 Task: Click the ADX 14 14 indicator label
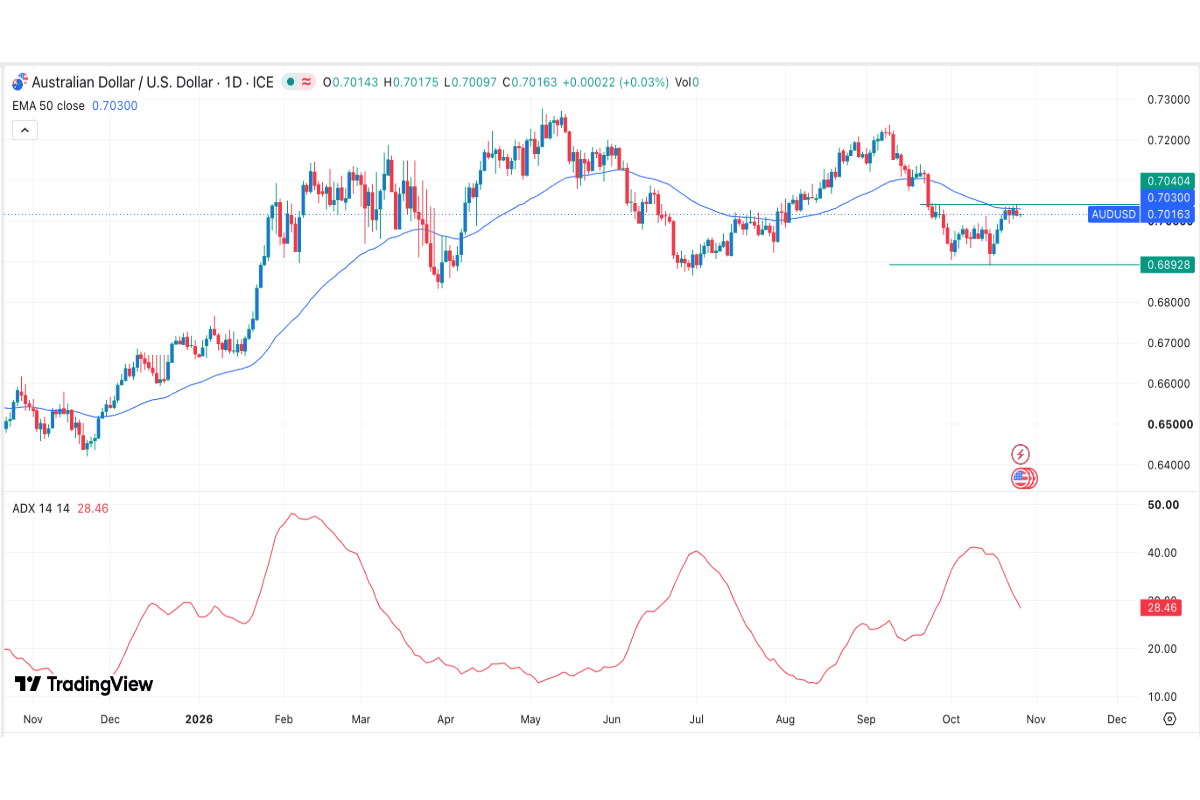click(x=41, y=508)
